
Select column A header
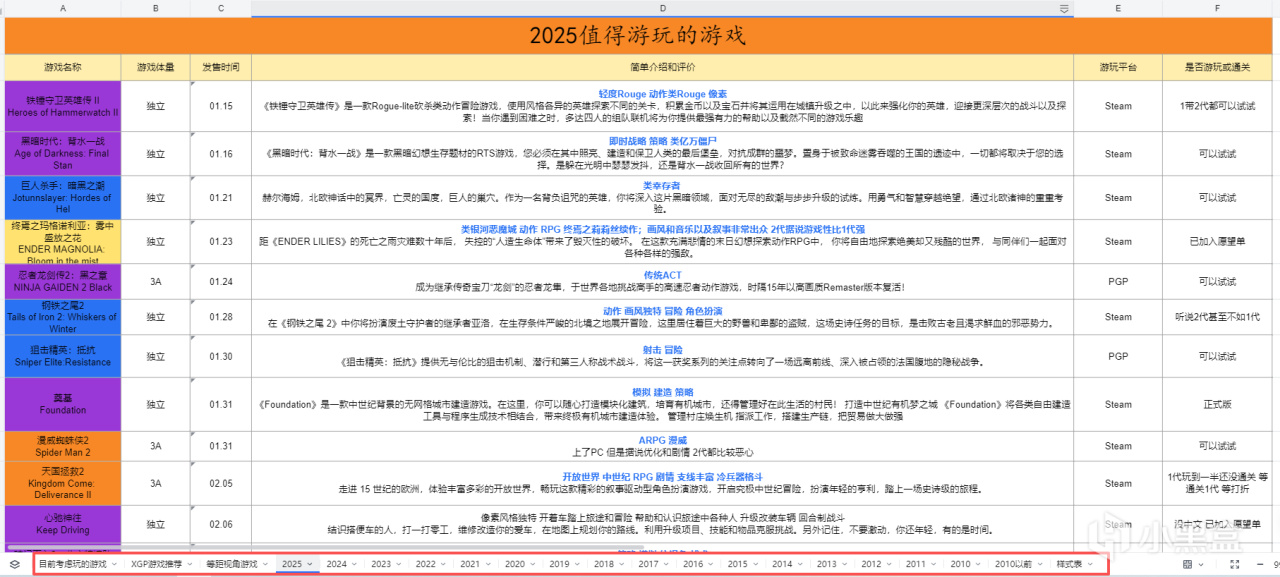click(63, 8)
